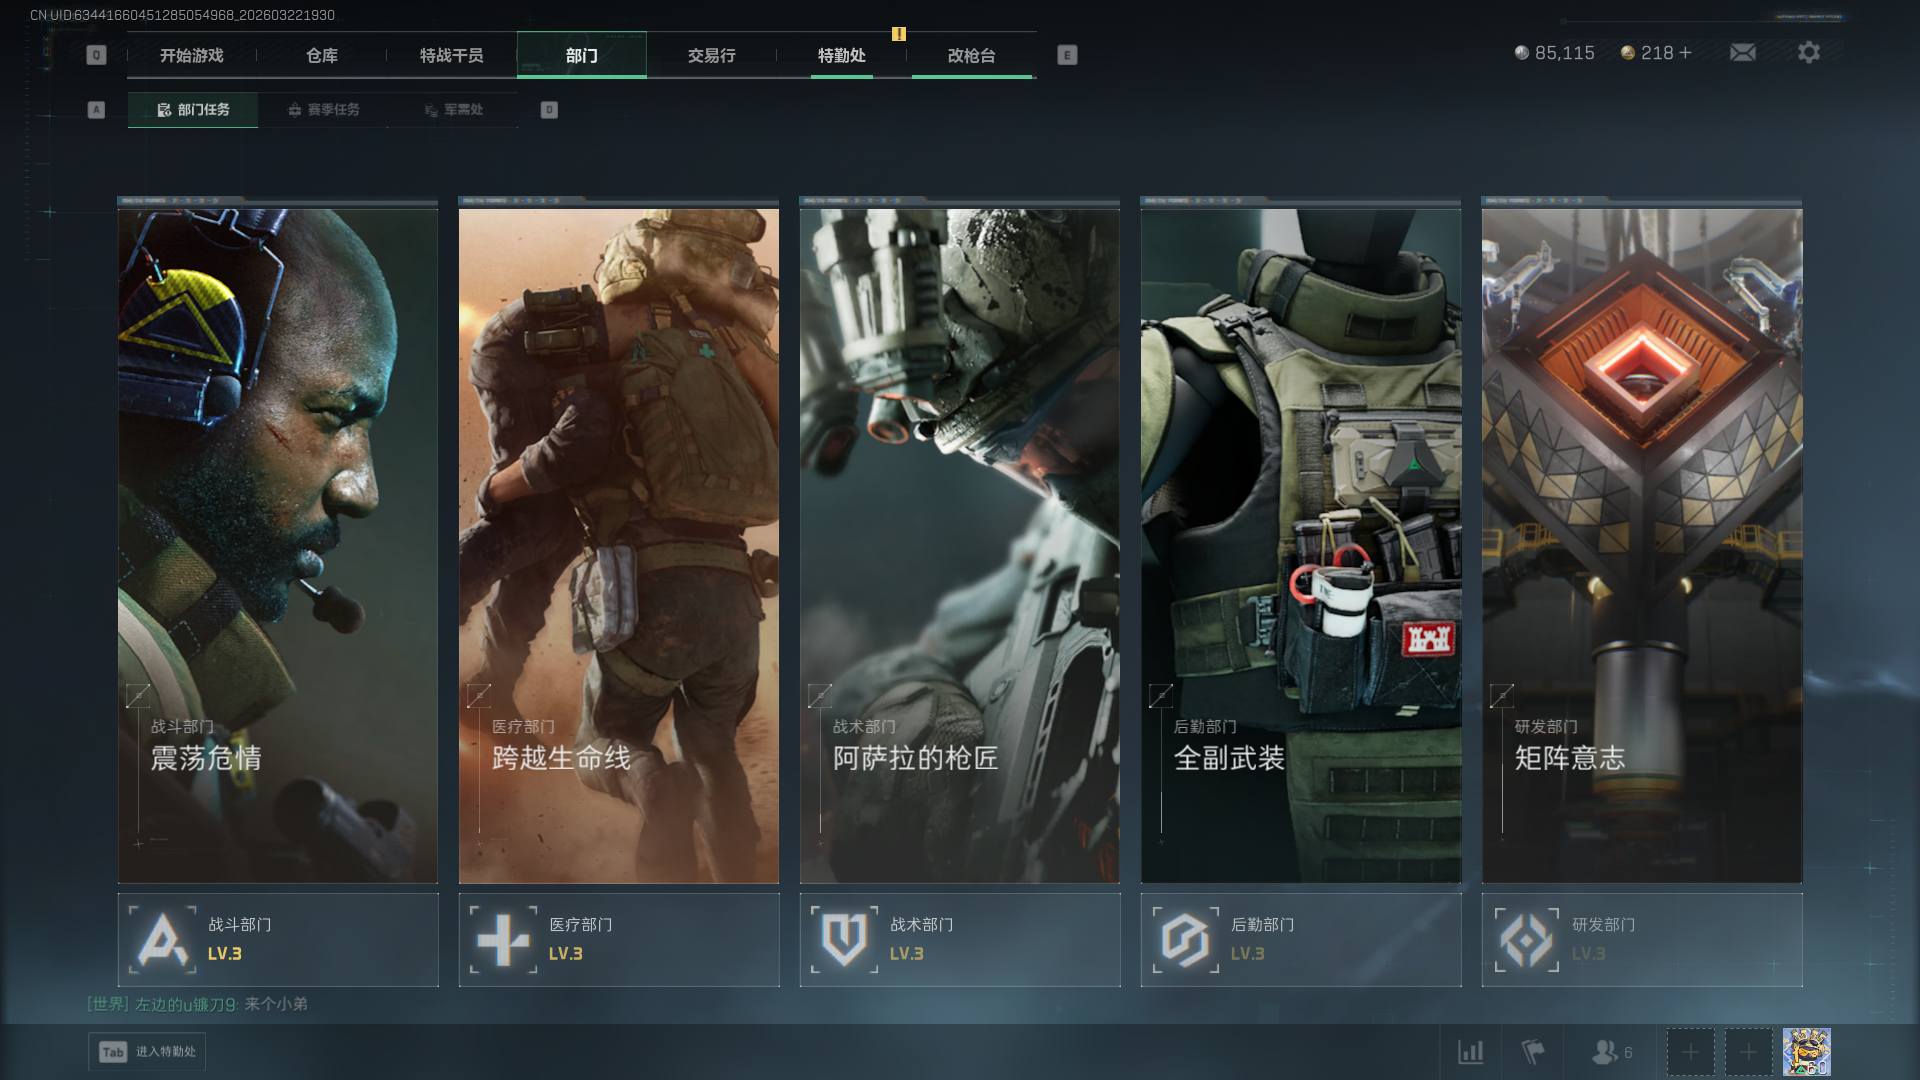Select the 军需处 sub-tab

coord(453,110)
